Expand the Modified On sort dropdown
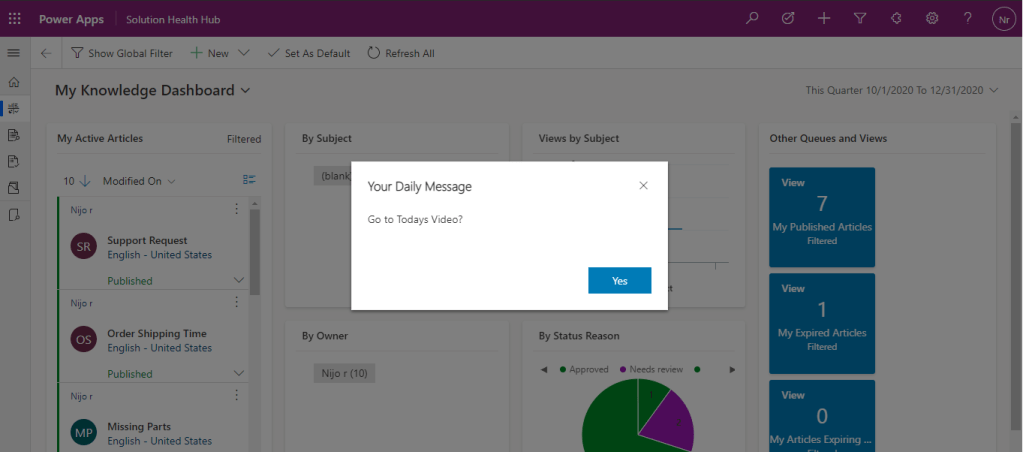This screenshot has width=1023, height=452. pos(172,181)
